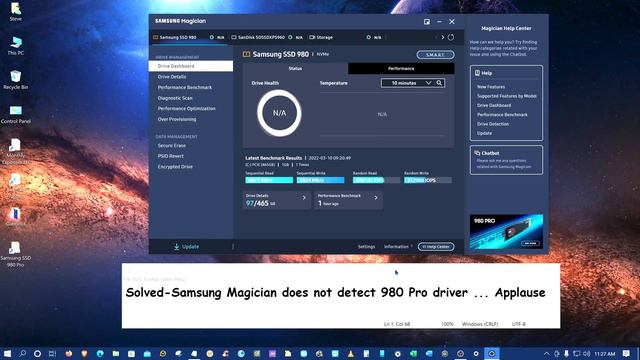The image size is (640, 360).
Task: Click the Help book icon in Magician Help Center
Action: [477, 73]
